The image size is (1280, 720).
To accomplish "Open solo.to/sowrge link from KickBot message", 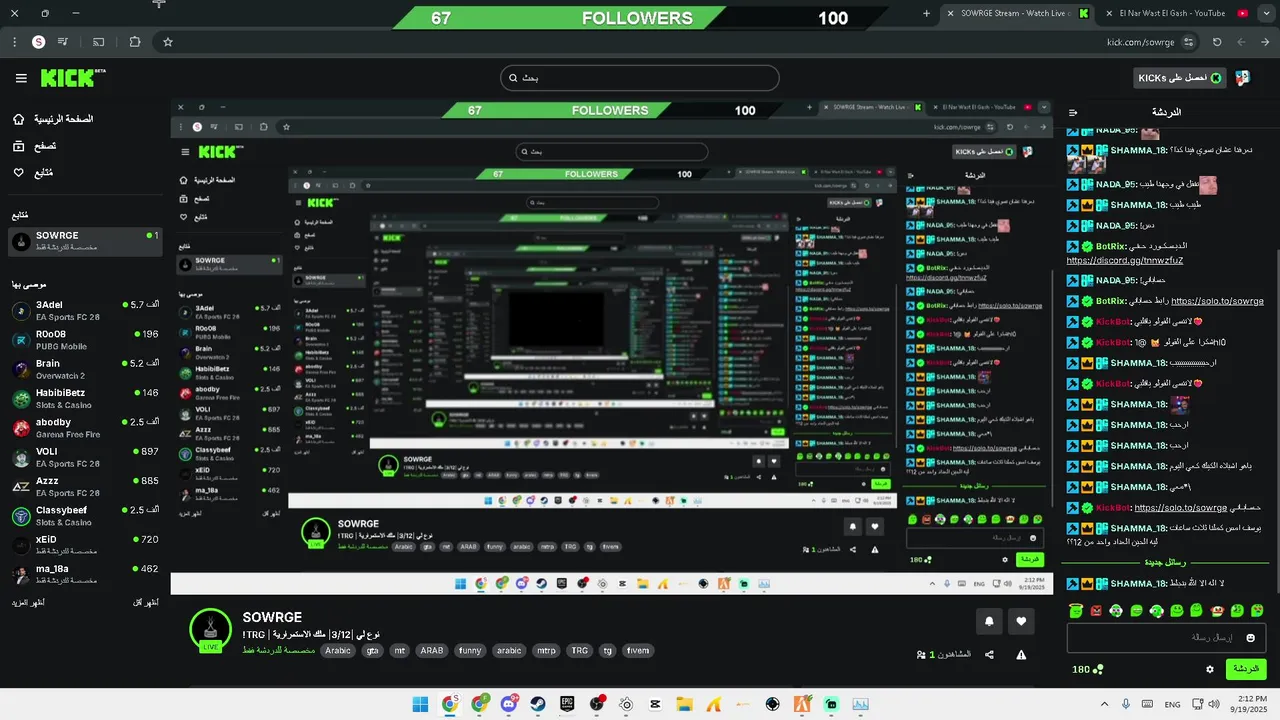I will (x=1180, y=507).
